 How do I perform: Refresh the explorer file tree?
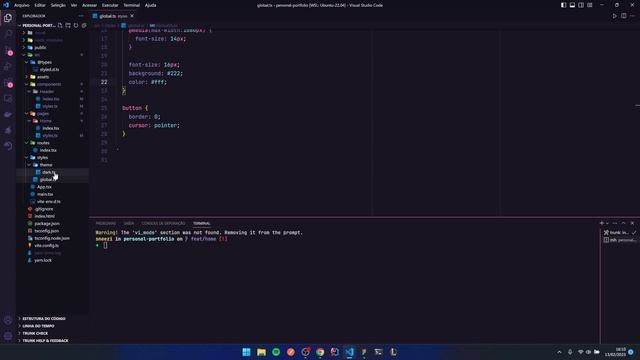pyautogui.click(x=76, y=25)
